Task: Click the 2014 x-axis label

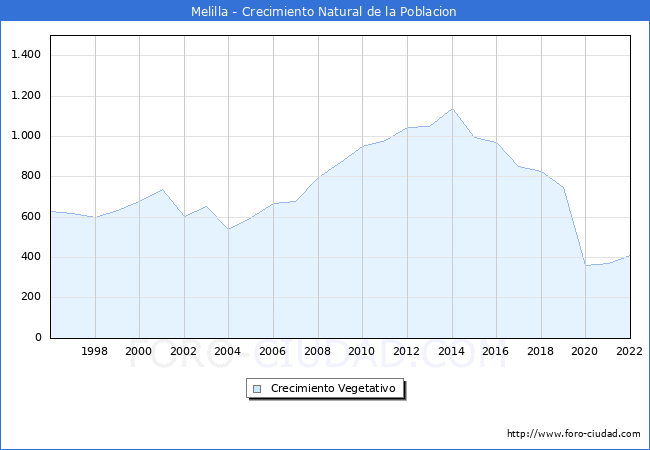Action: point(451,351)
